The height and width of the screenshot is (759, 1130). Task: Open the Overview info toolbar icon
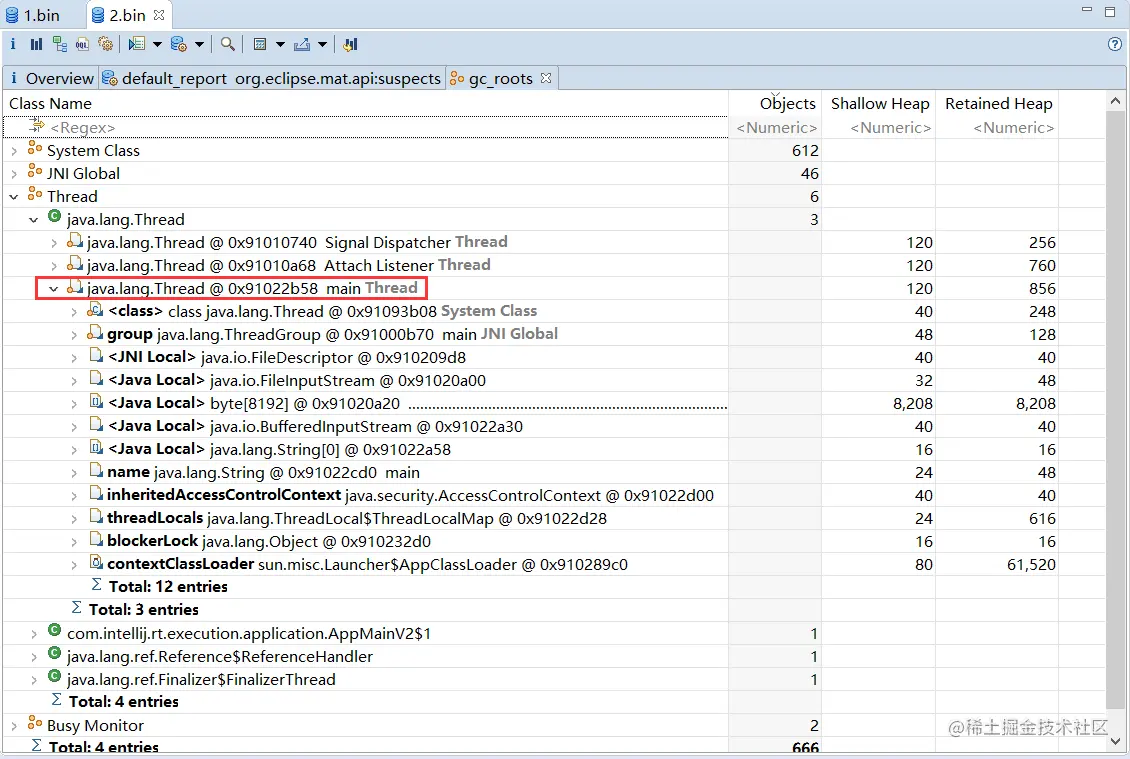coord(13,44)
